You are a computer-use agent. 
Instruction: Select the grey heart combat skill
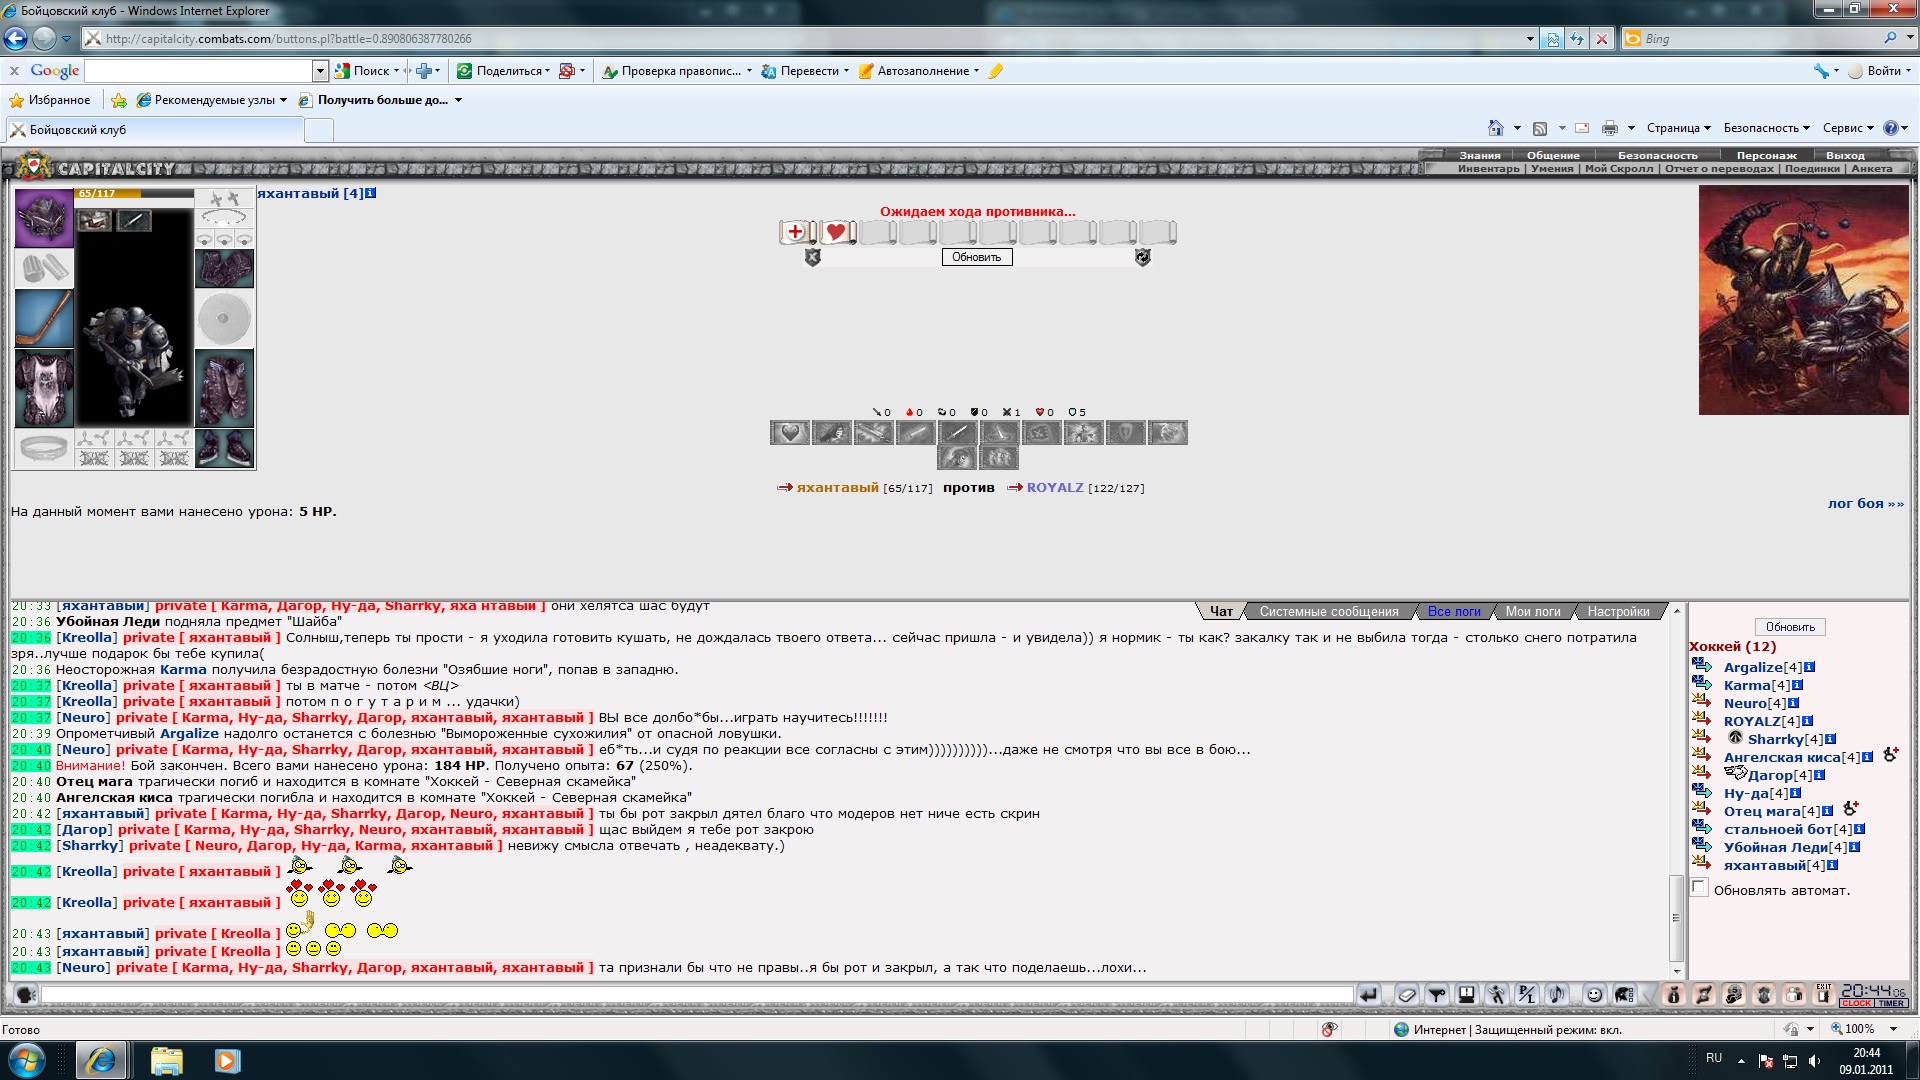point(790,433)
